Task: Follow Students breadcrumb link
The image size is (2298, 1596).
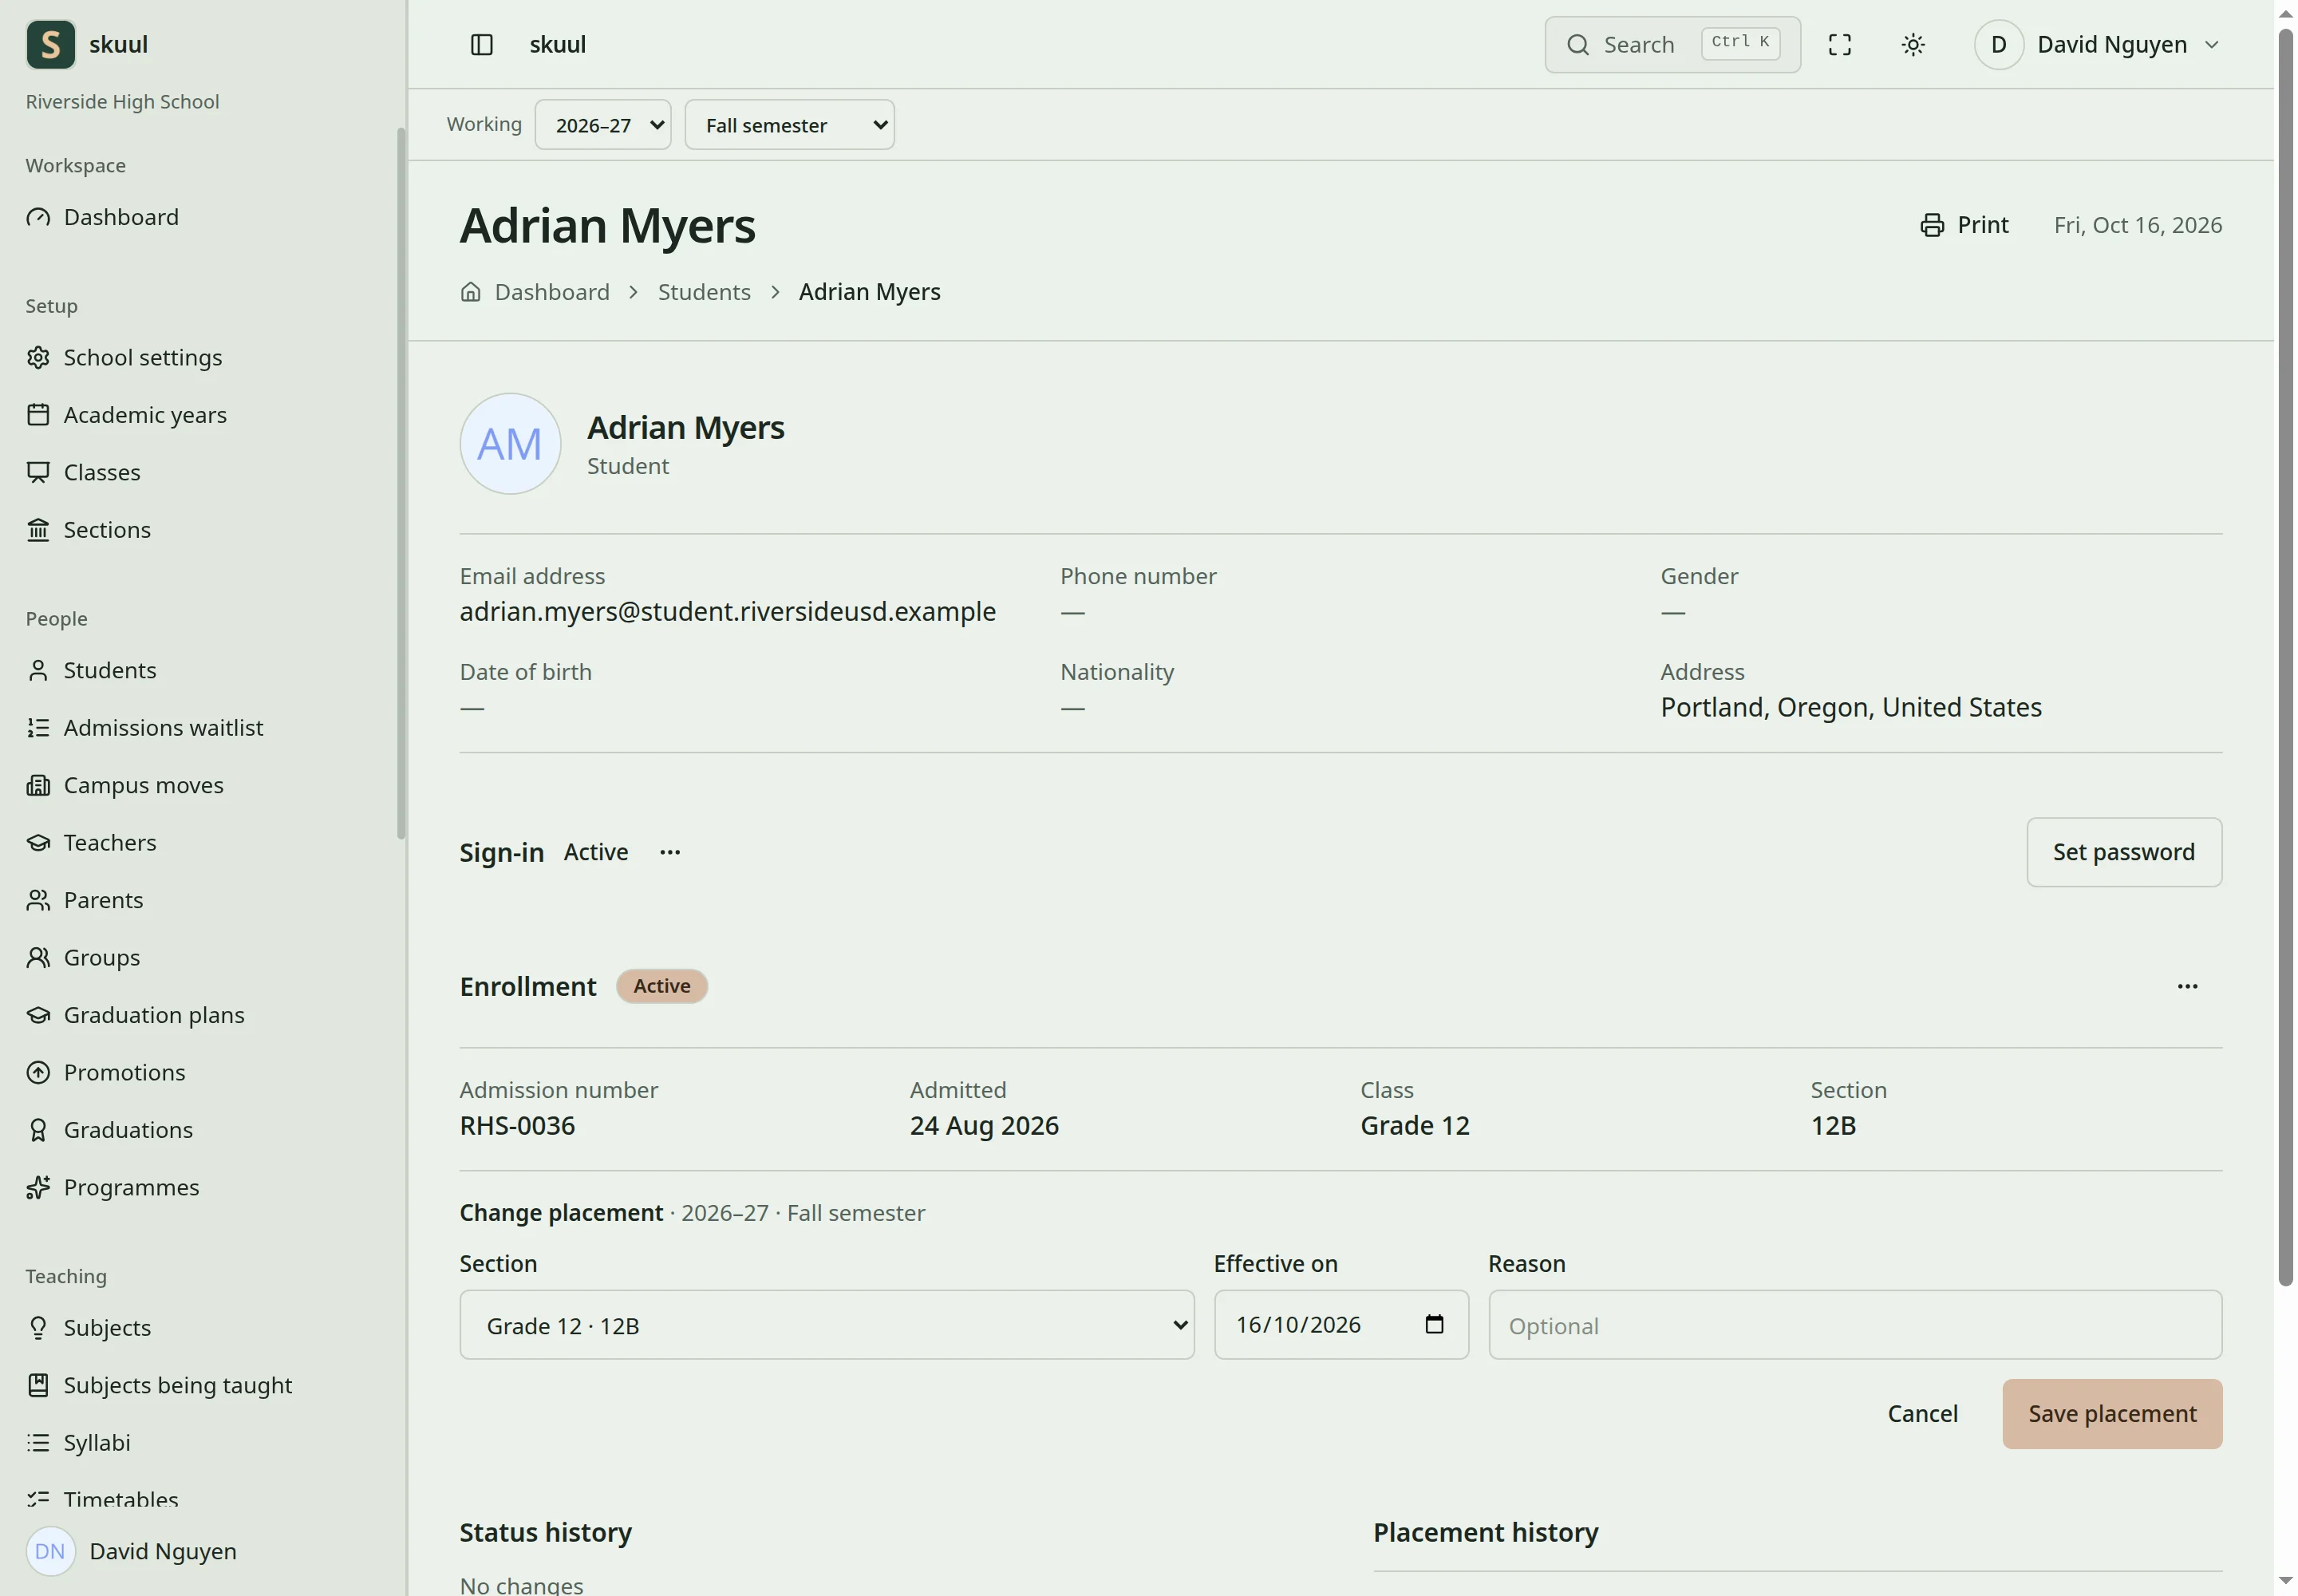Action: click(704, 292)
